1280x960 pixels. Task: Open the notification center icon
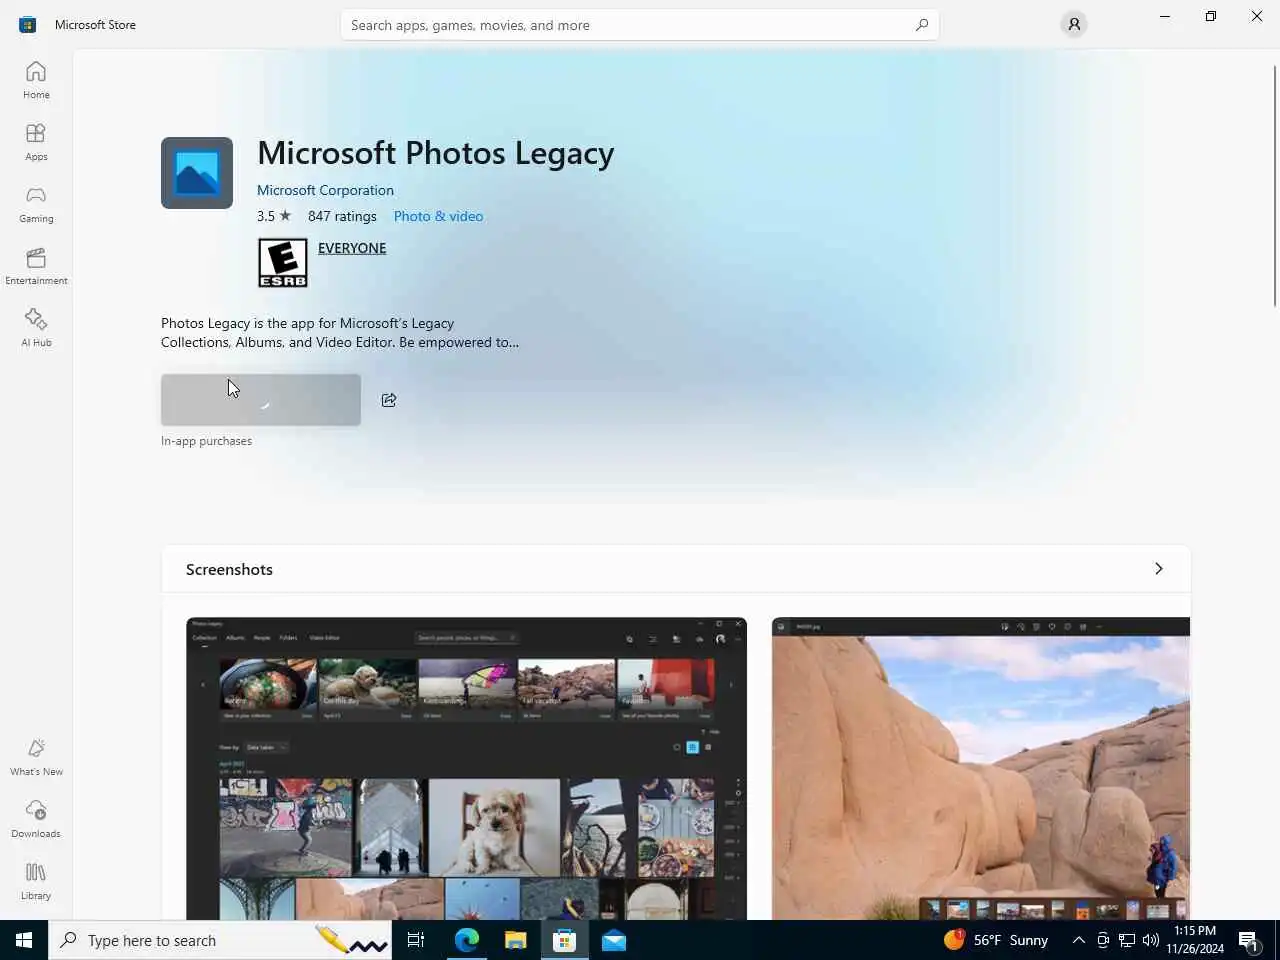(1249, 940)
